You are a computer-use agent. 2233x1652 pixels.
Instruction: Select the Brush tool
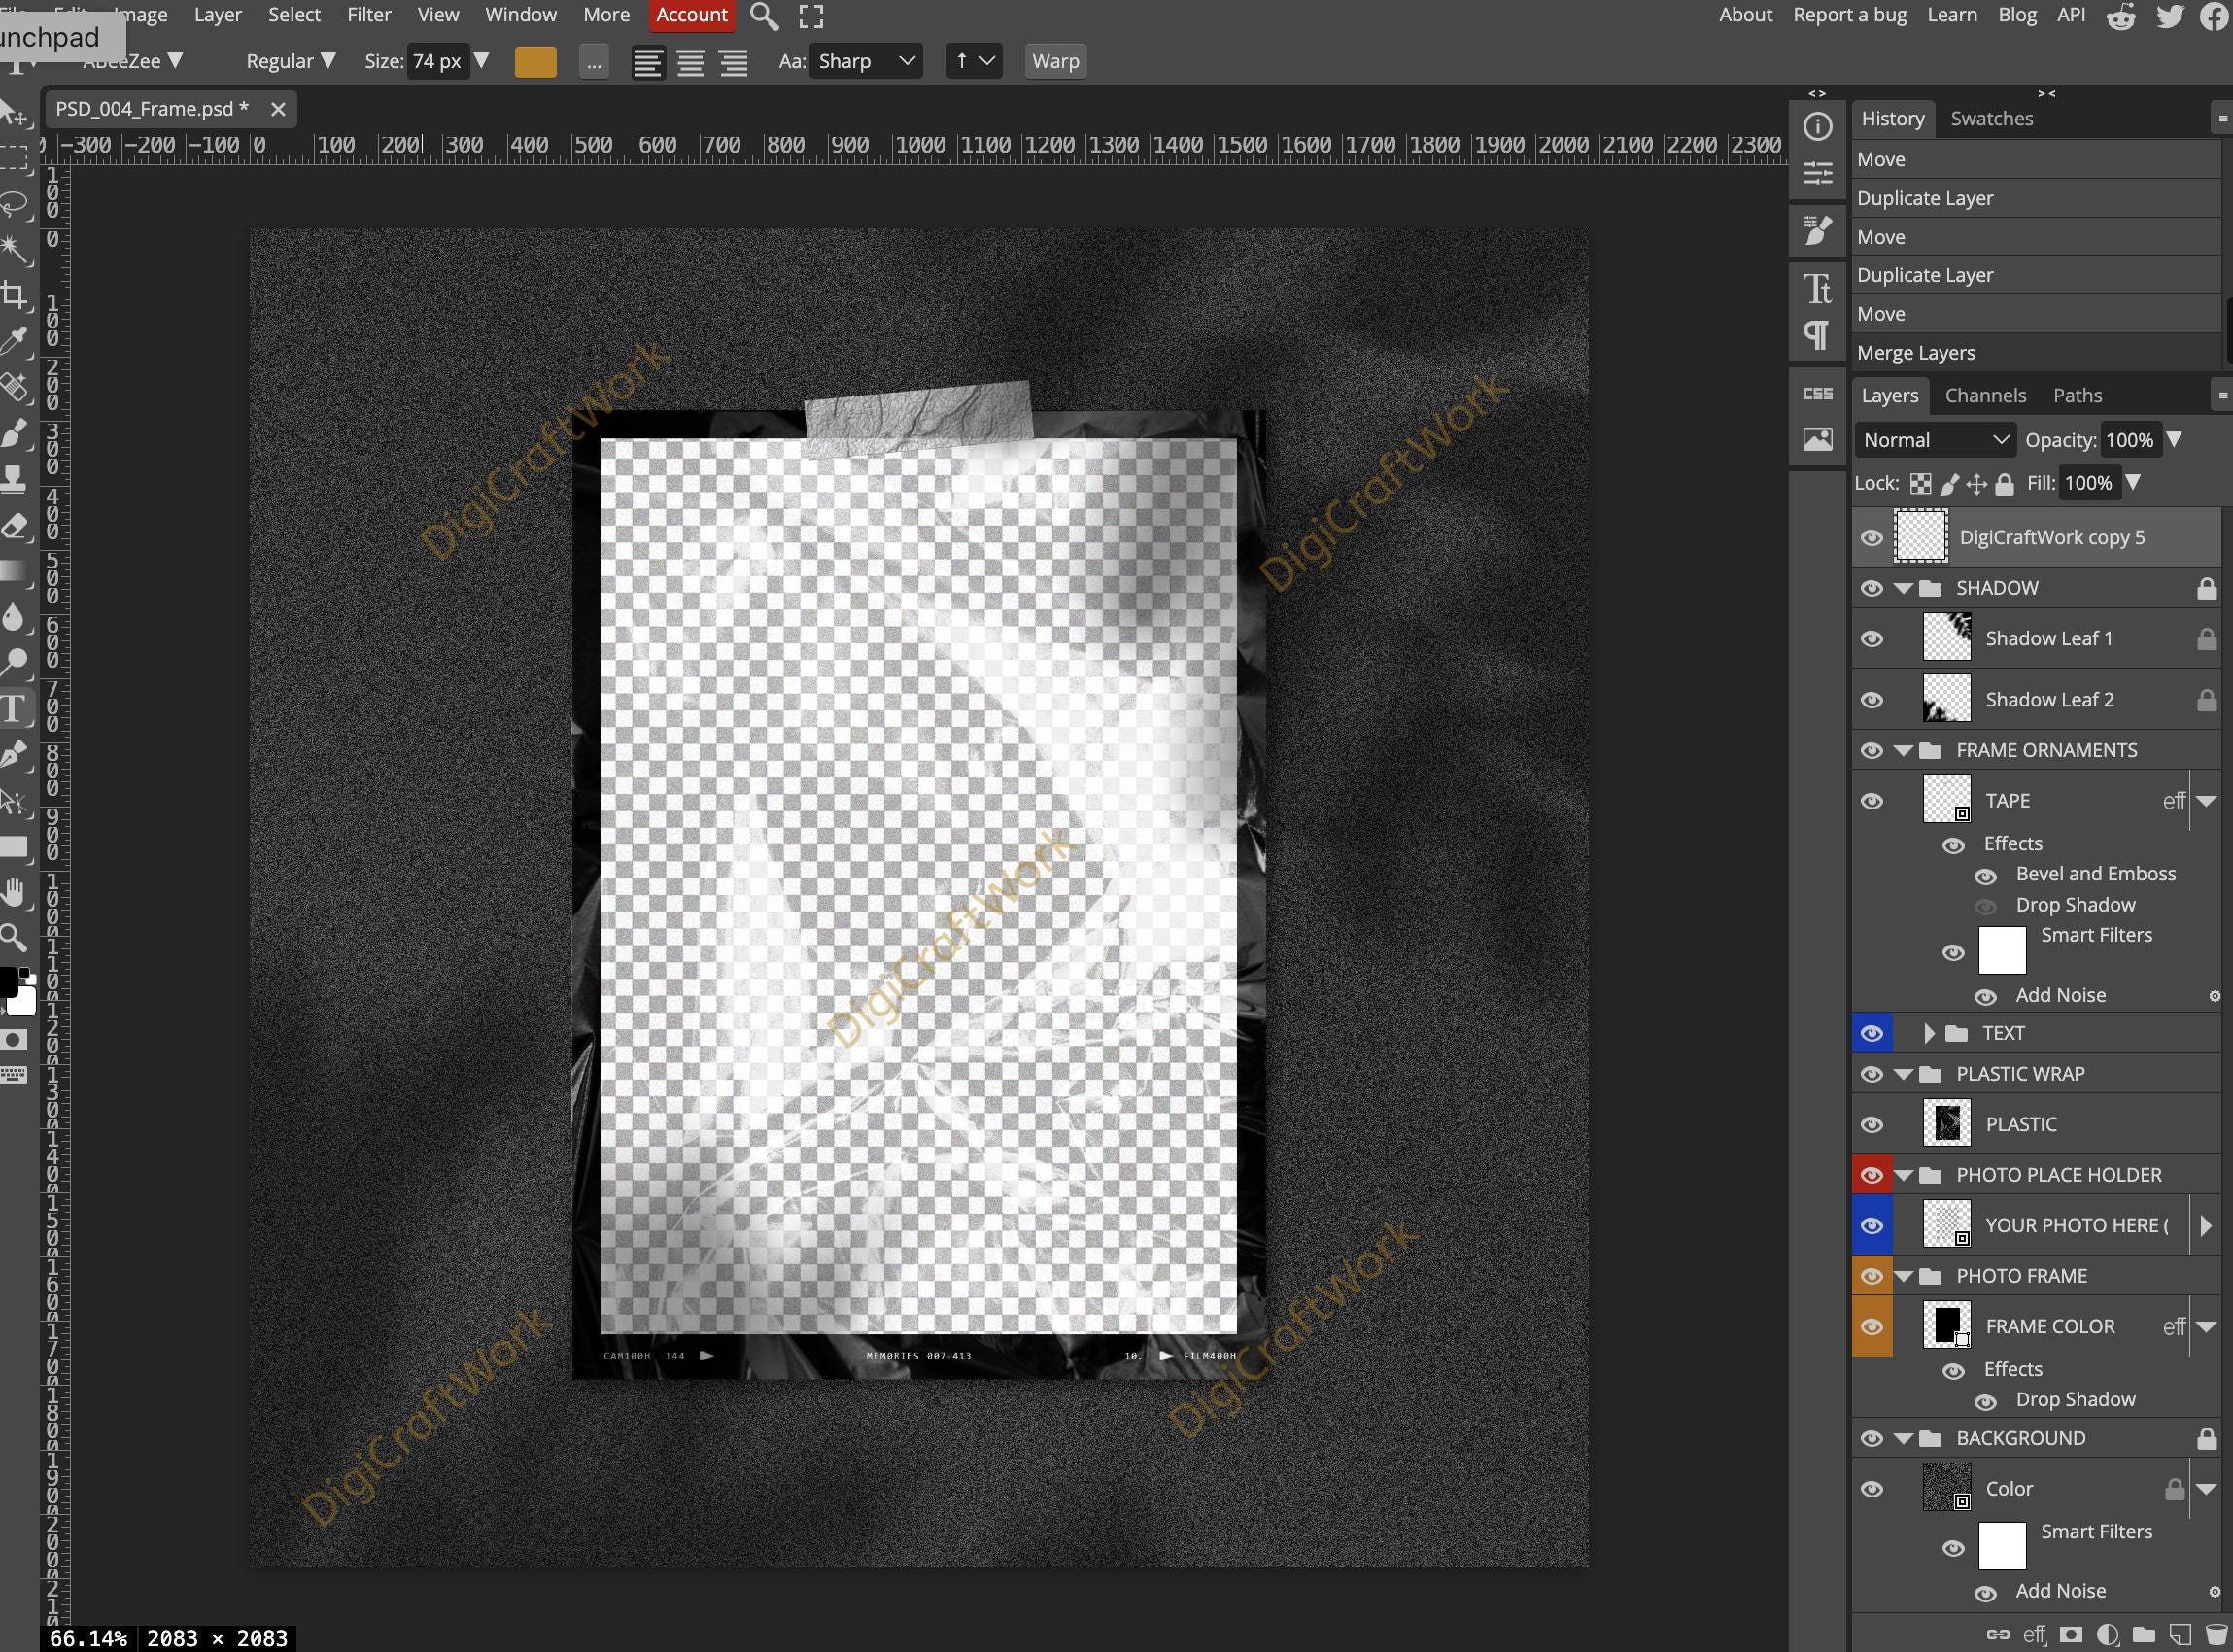pos(14,433)
